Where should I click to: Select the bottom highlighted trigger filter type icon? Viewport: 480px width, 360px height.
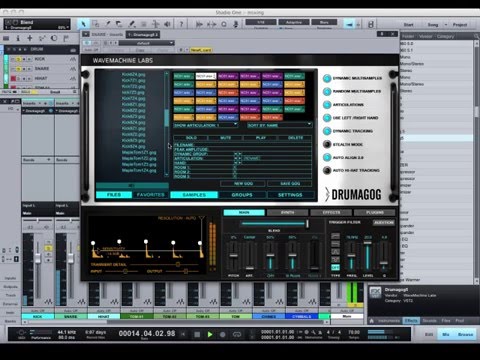pos(335,267)
